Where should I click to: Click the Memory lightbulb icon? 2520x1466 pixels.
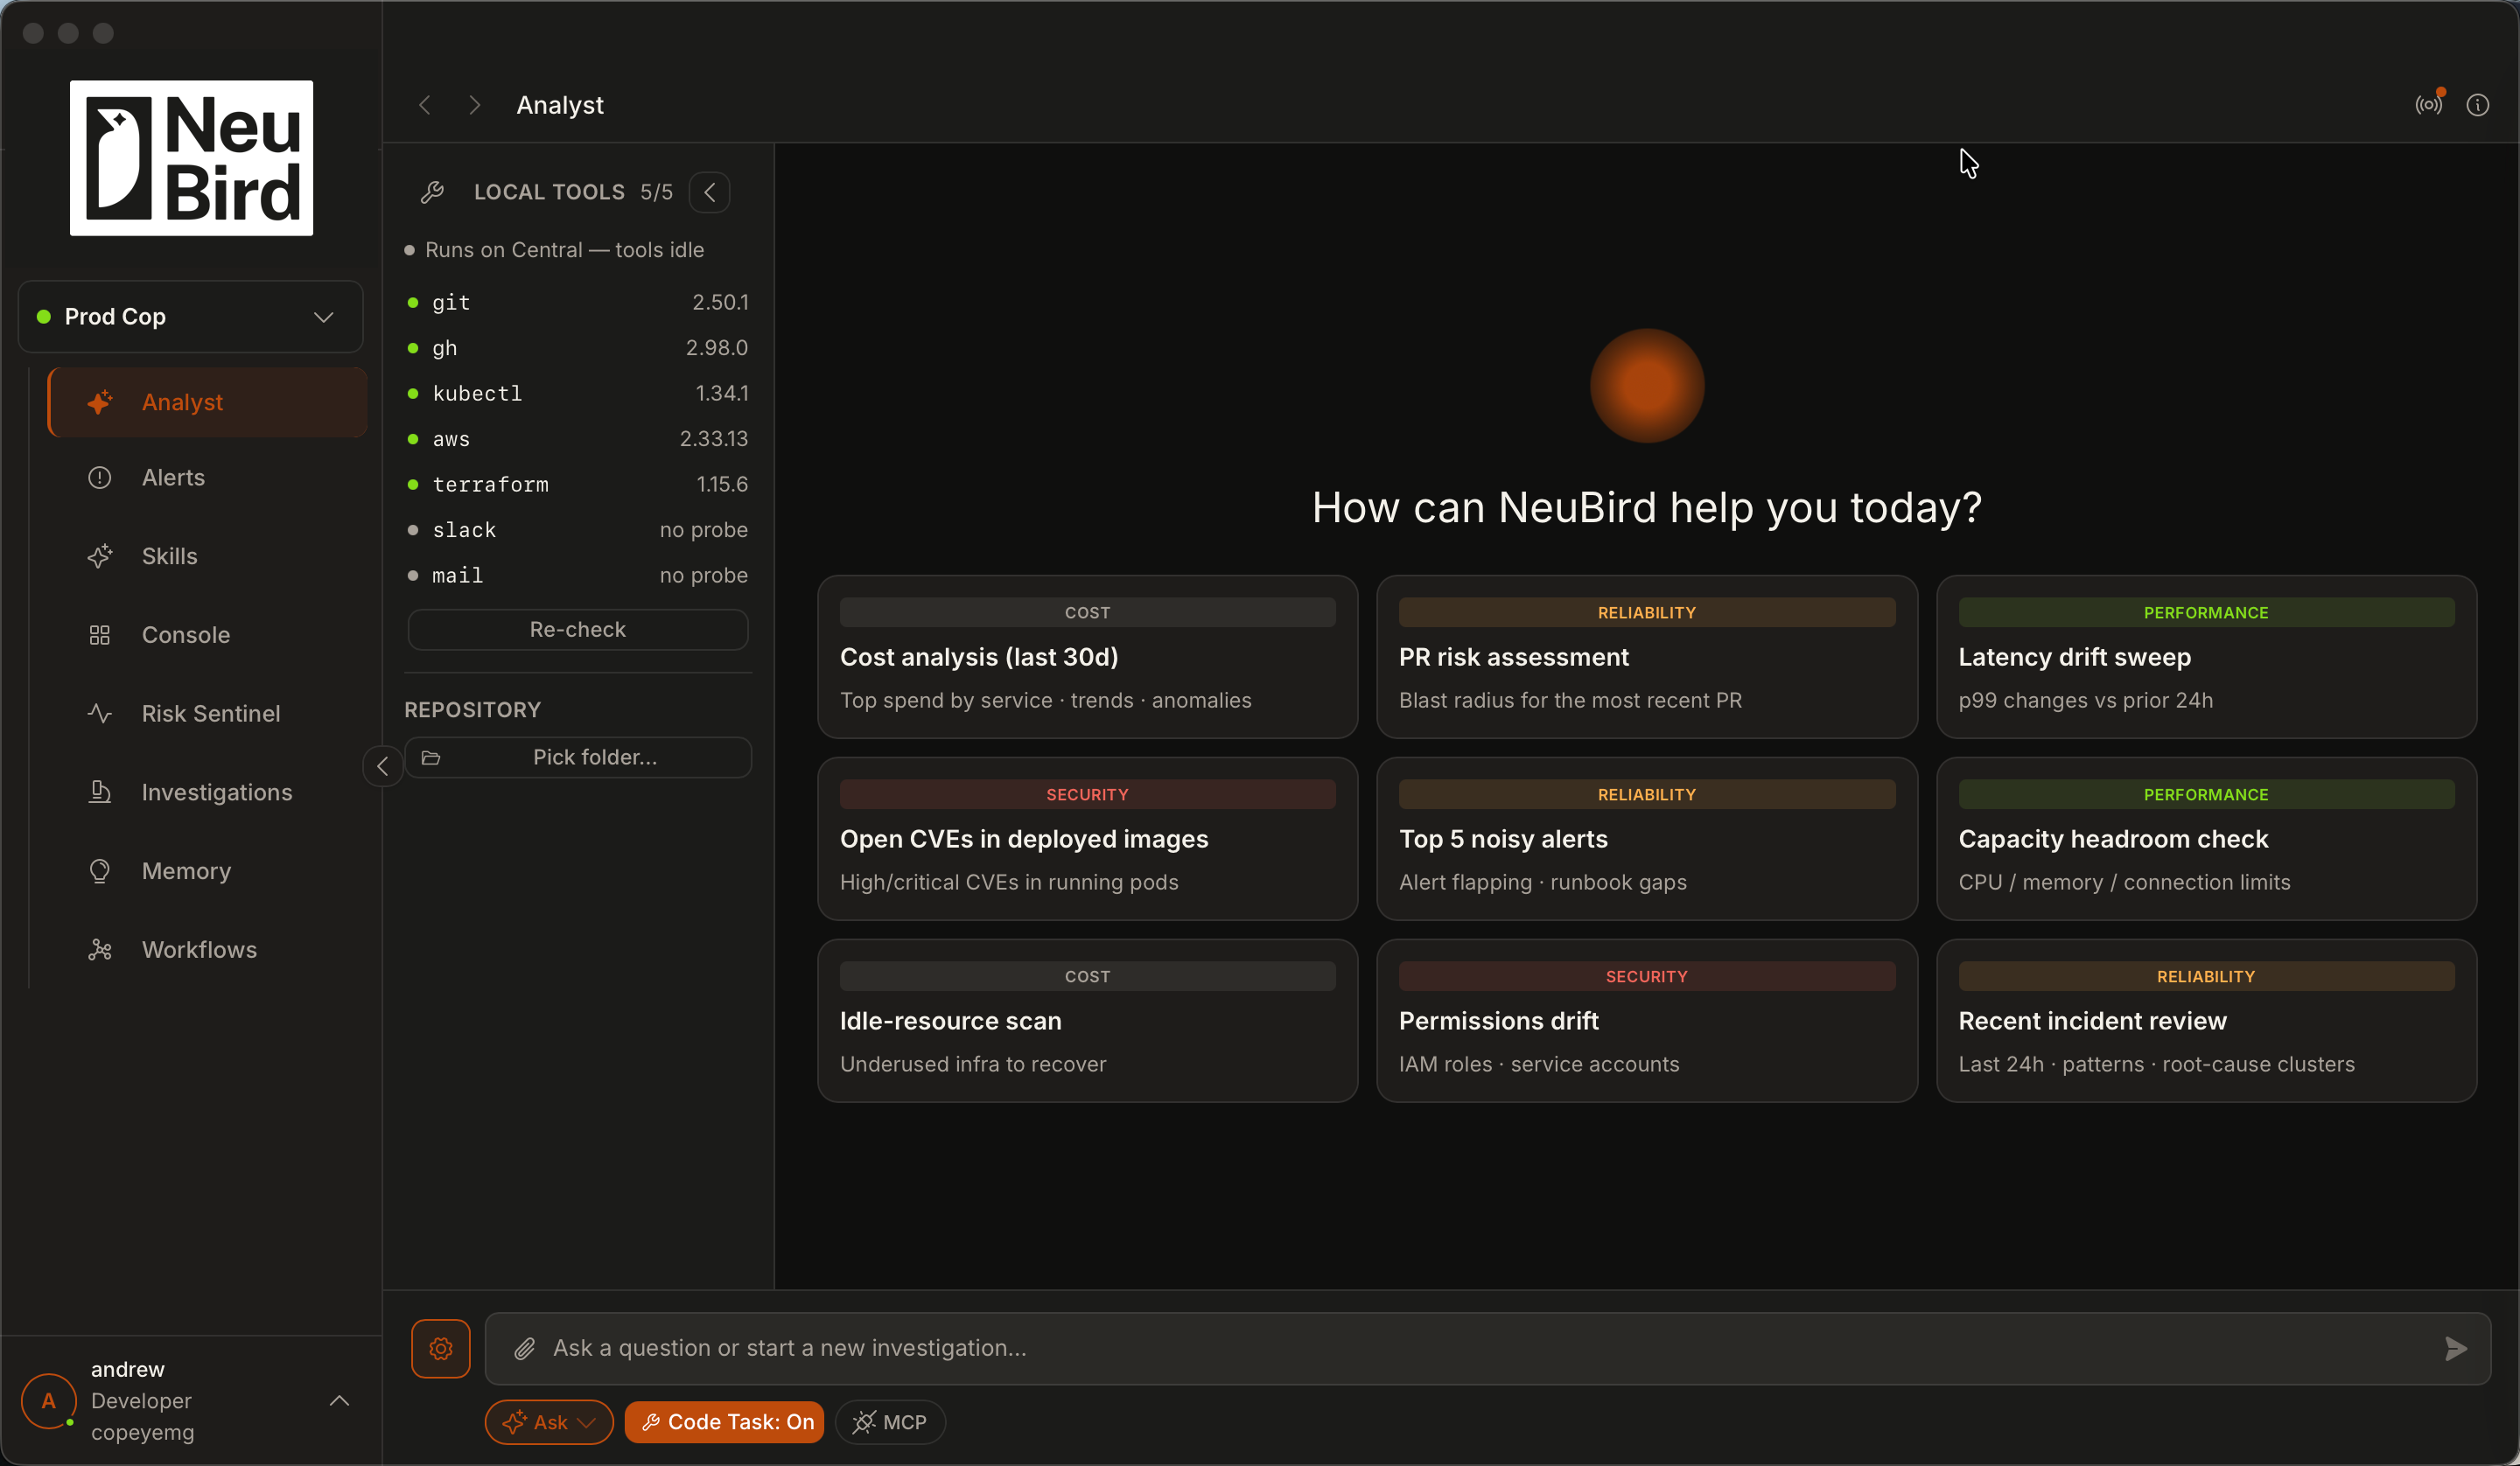pos(99,871)
